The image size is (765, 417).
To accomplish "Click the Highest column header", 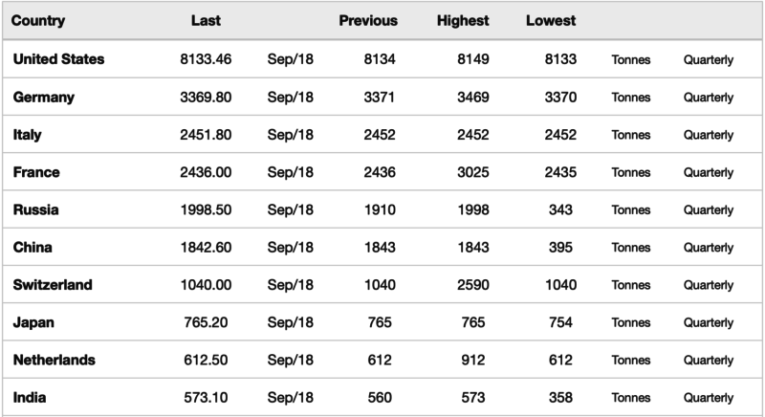I will (463, 21).
